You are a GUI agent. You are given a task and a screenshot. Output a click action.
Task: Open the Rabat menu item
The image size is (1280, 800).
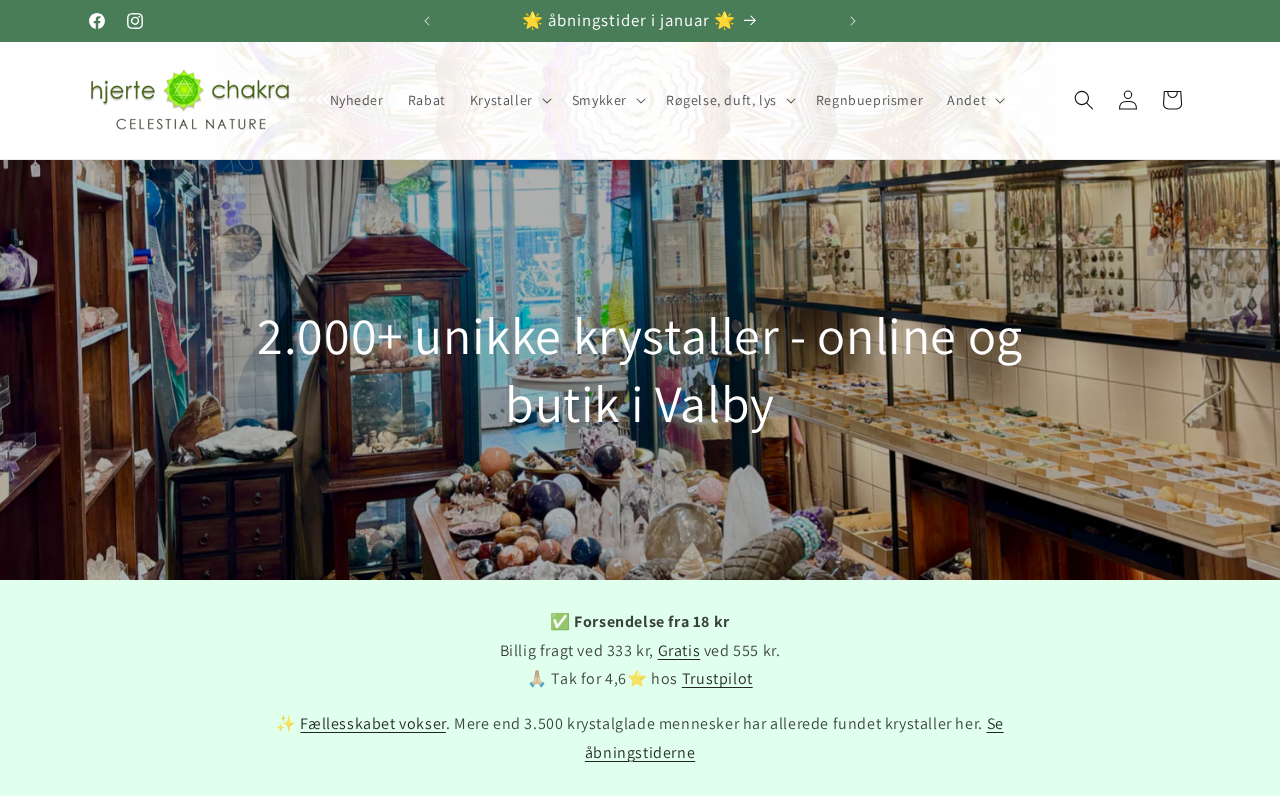coord(427,100)
